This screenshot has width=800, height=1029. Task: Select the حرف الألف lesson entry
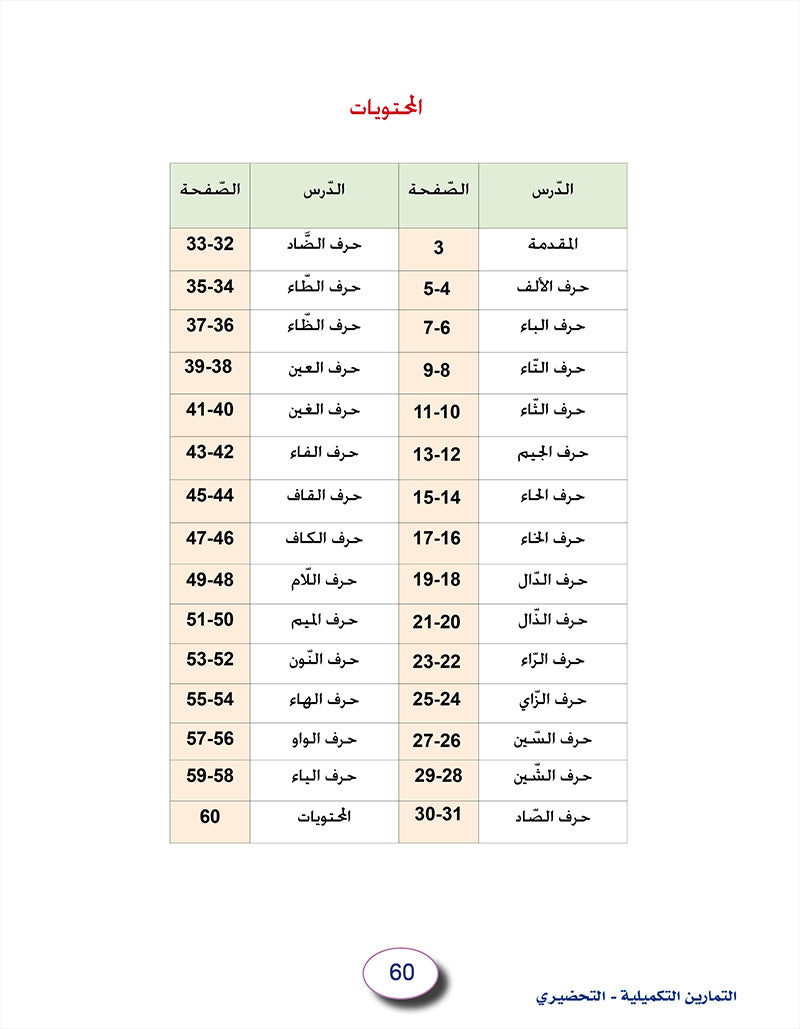pyautogui.click(x=552, y=288)
